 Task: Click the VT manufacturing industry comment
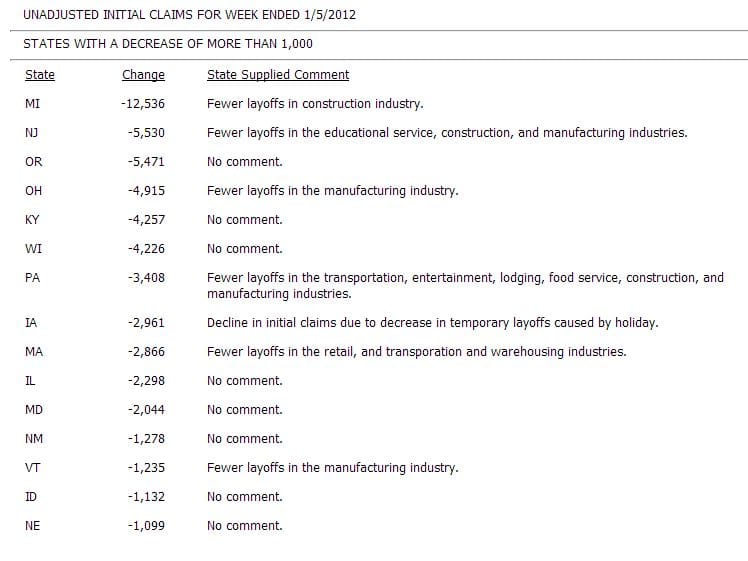(332, 468)
